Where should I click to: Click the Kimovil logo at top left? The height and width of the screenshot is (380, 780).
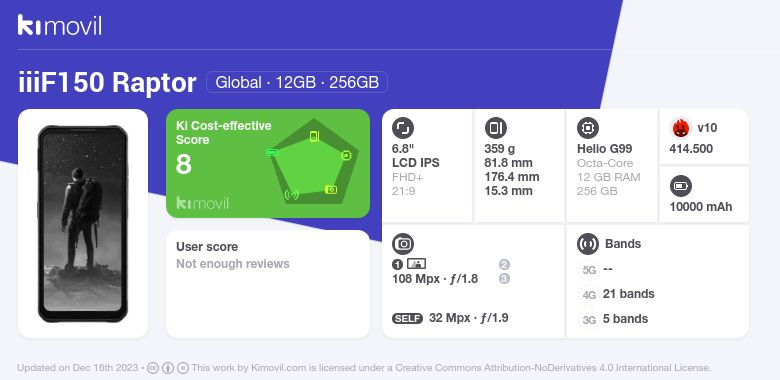[x=60, y=25]
